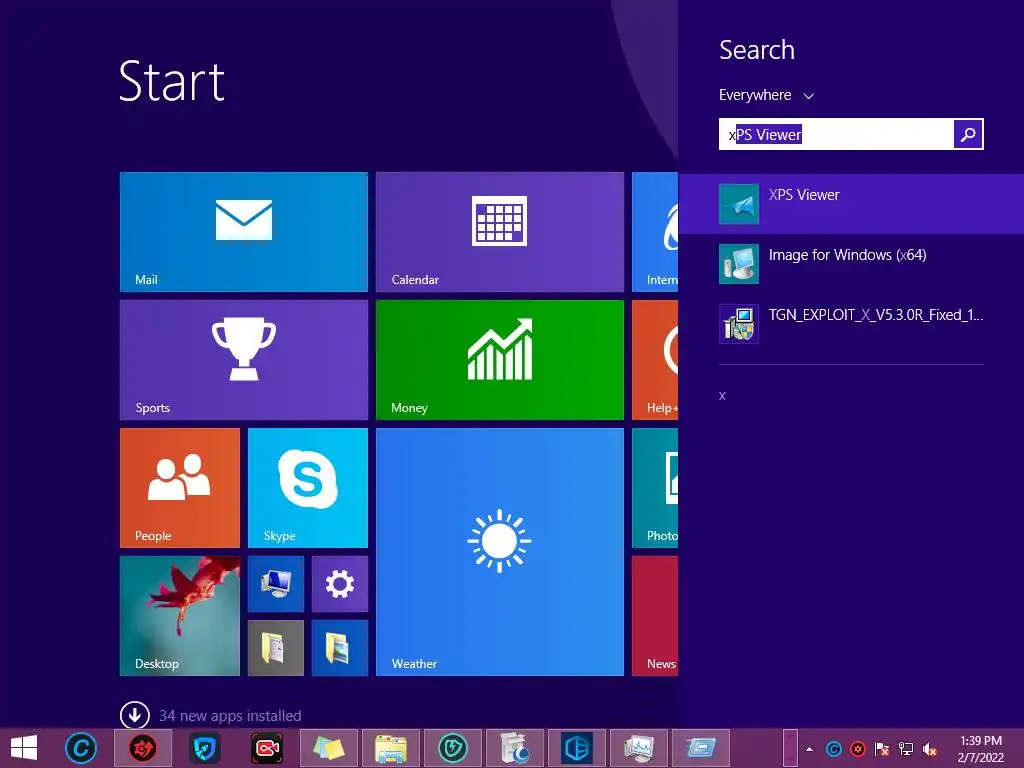Viewport: 1024px width, 768px height.
Task: Click the Windows Start button in taskbar
Action: pos(24,748)
